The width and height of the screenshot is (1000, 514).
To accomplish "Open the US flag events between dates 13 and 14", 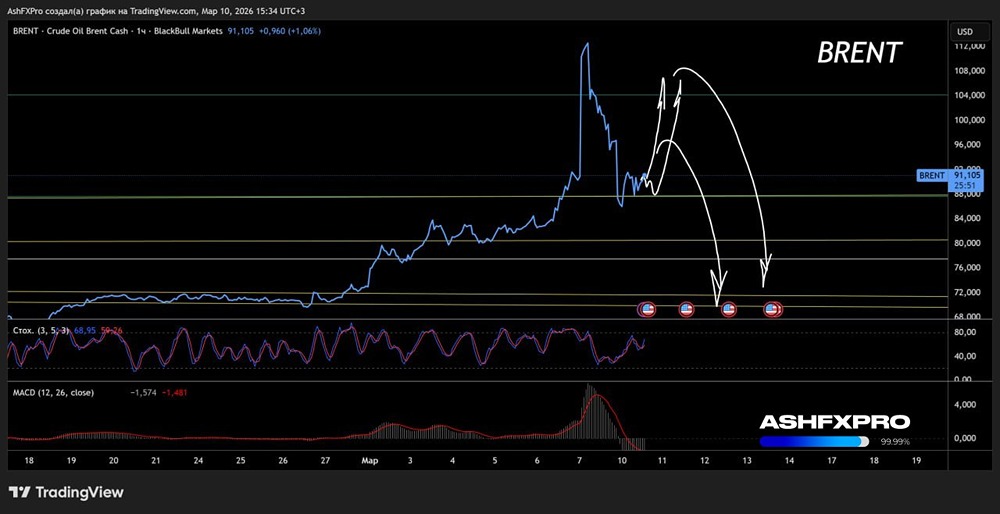I will pyautogui.click(x=773, y=310).
